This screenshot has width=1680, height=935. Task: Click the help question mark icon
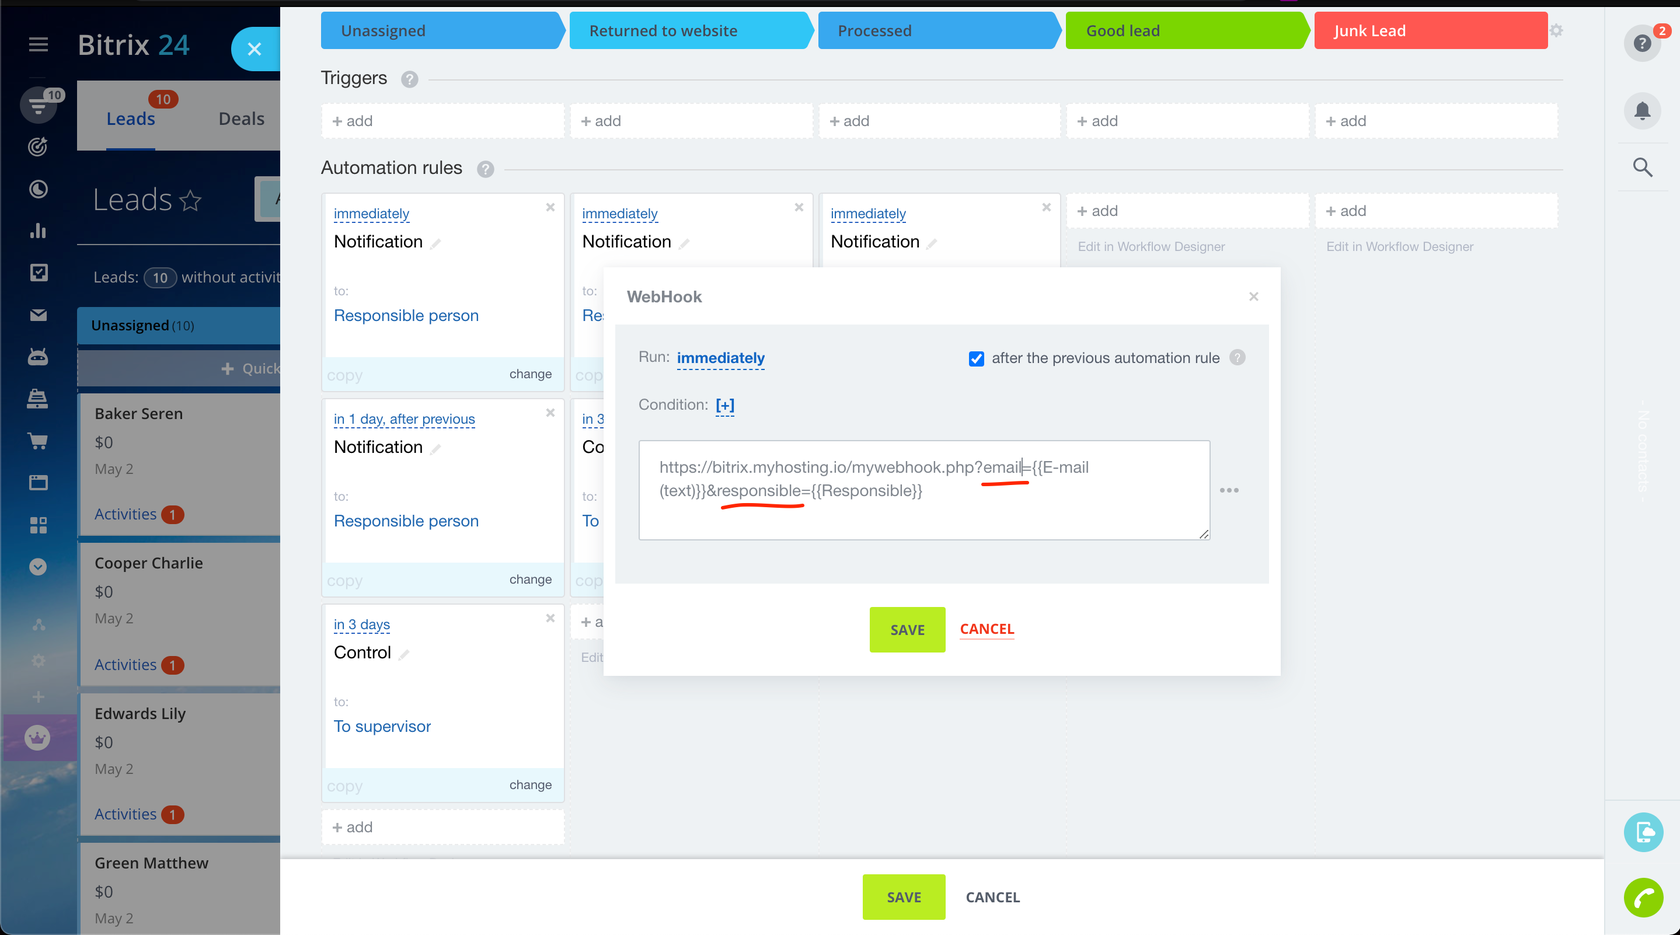point(1642,43)
